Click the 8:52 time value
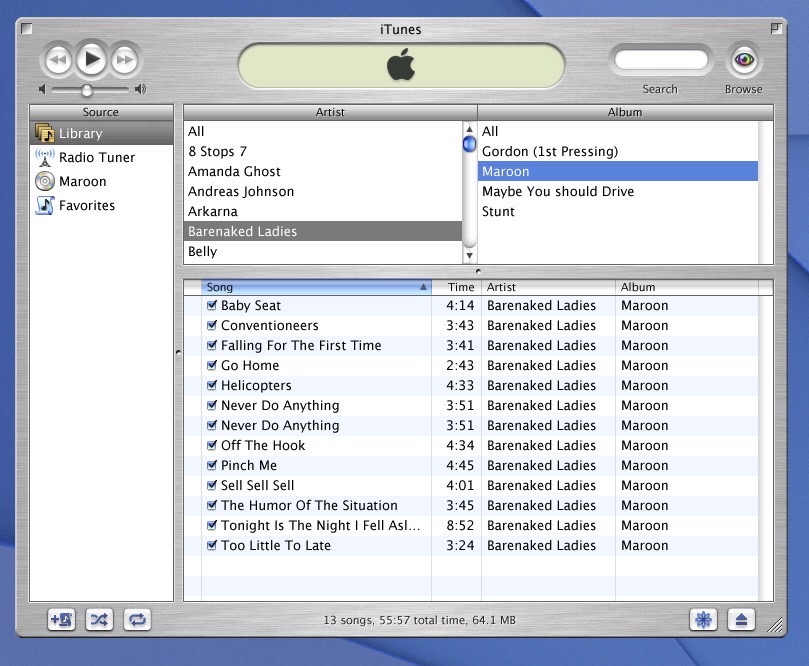Image resolution: width=809 pixels, height=666 pixels. coord(460,525)
